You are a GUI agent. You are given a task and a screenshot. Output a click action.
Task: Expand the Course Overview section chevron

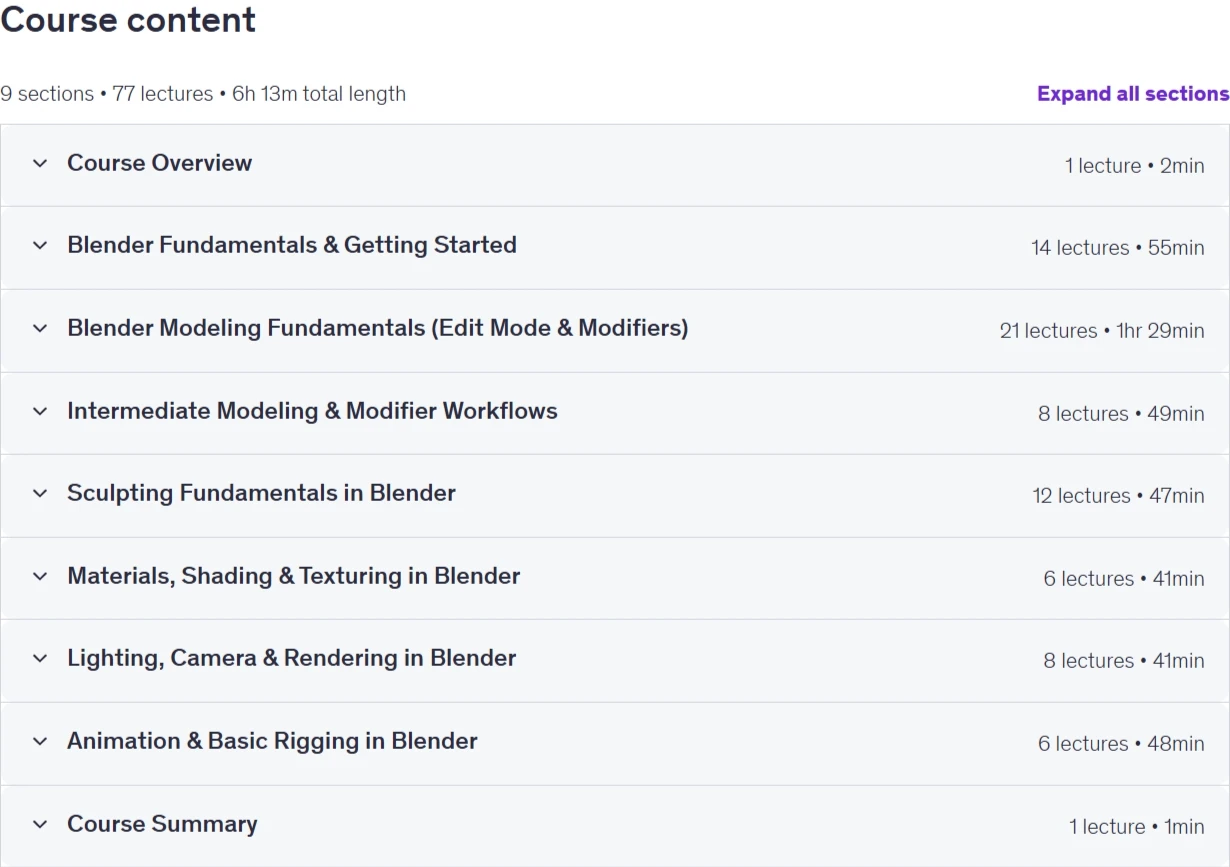(x=40, y=163)
